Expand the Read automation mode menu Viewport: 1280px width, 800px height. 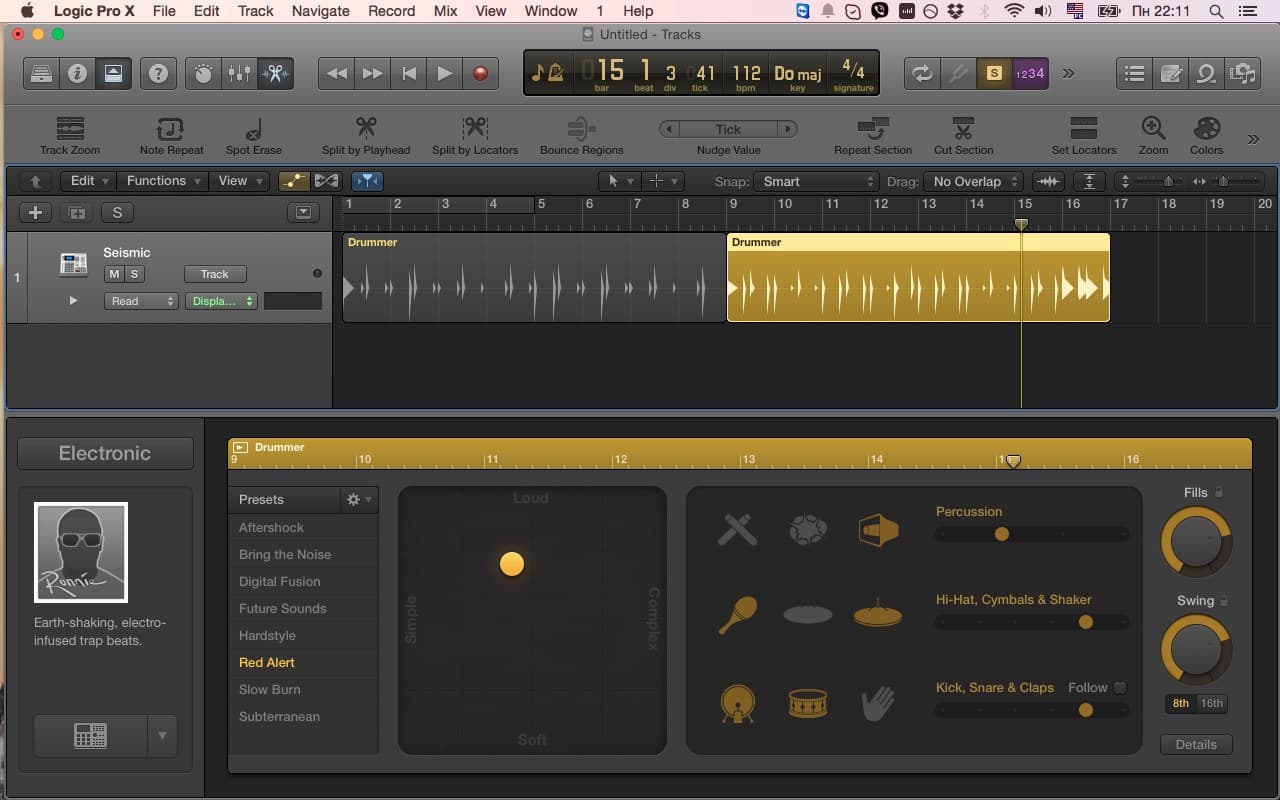coord(141,301)
